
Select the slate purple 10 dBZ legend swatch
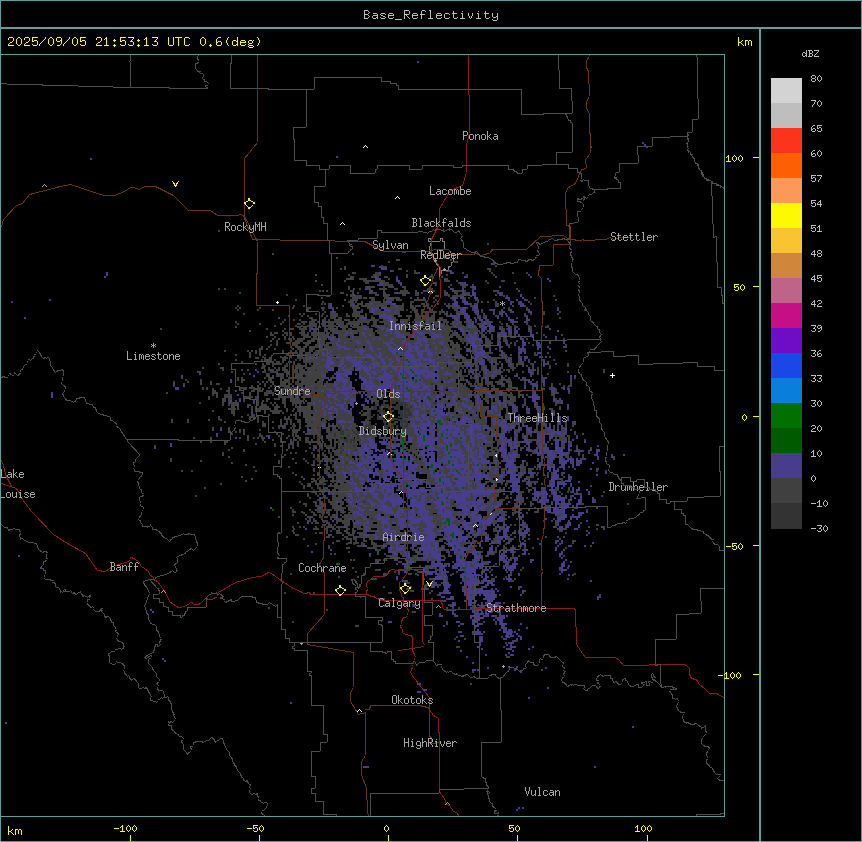point(786,466)
